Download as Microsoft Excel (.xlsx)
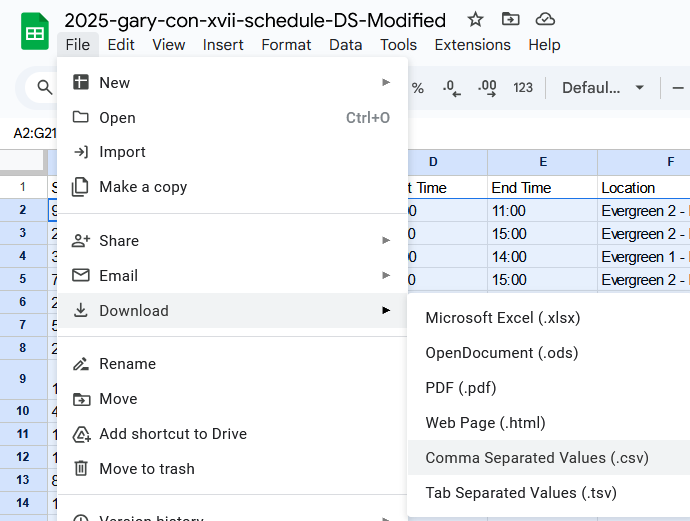The width and height of the screenshot is (690, 521). pos(549,318)
